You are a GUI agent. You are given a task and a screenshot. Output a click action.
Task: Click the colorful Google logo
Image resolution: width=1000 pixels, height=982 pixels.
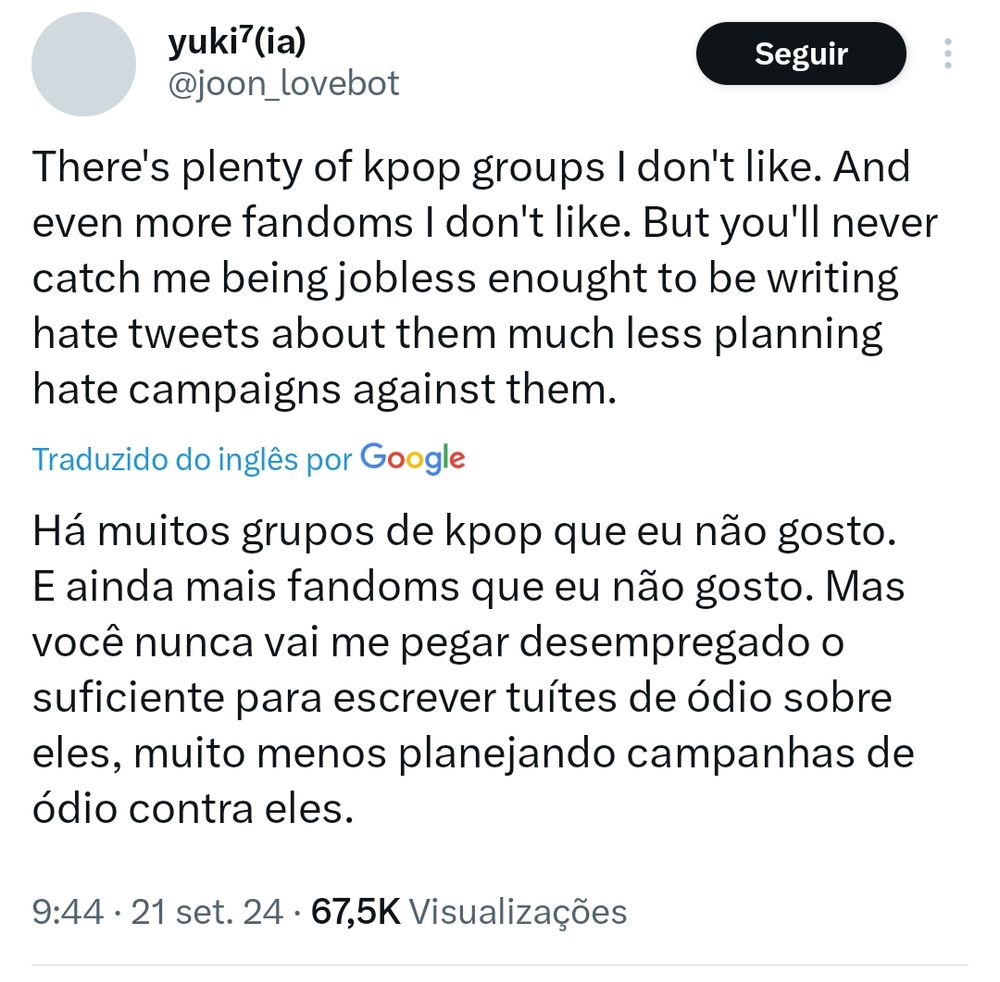(413, 458)
